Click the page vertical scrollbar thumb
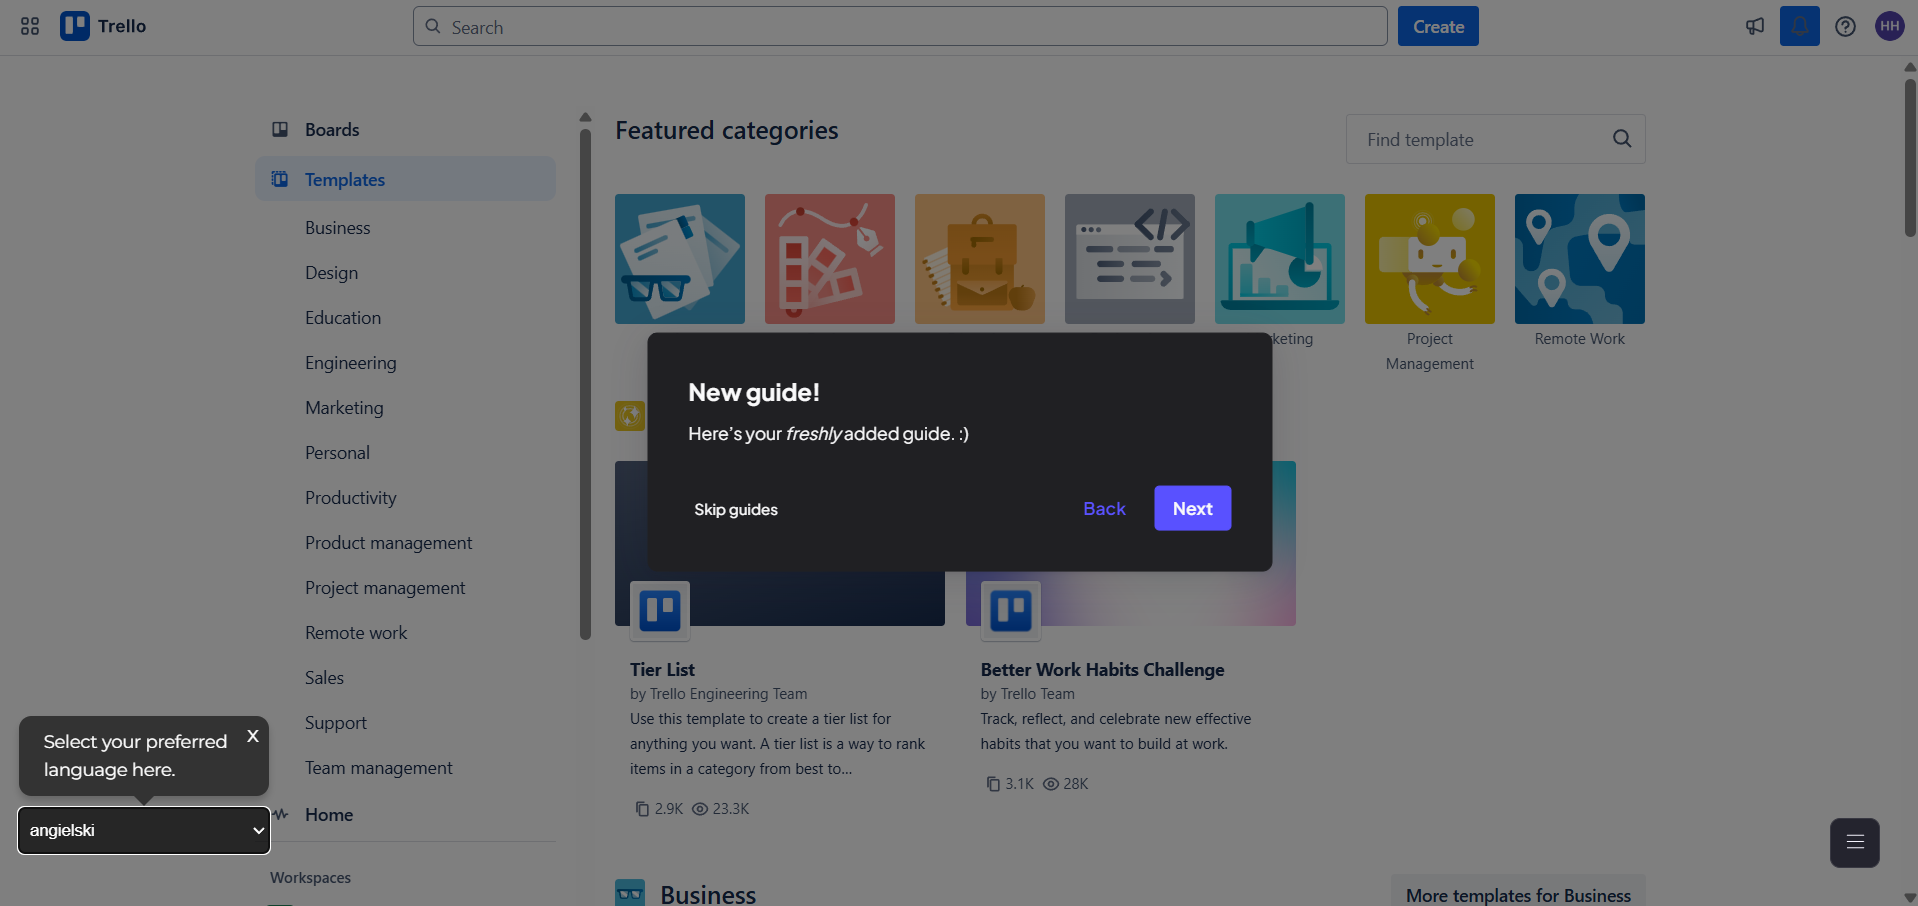 point(1910,158)
